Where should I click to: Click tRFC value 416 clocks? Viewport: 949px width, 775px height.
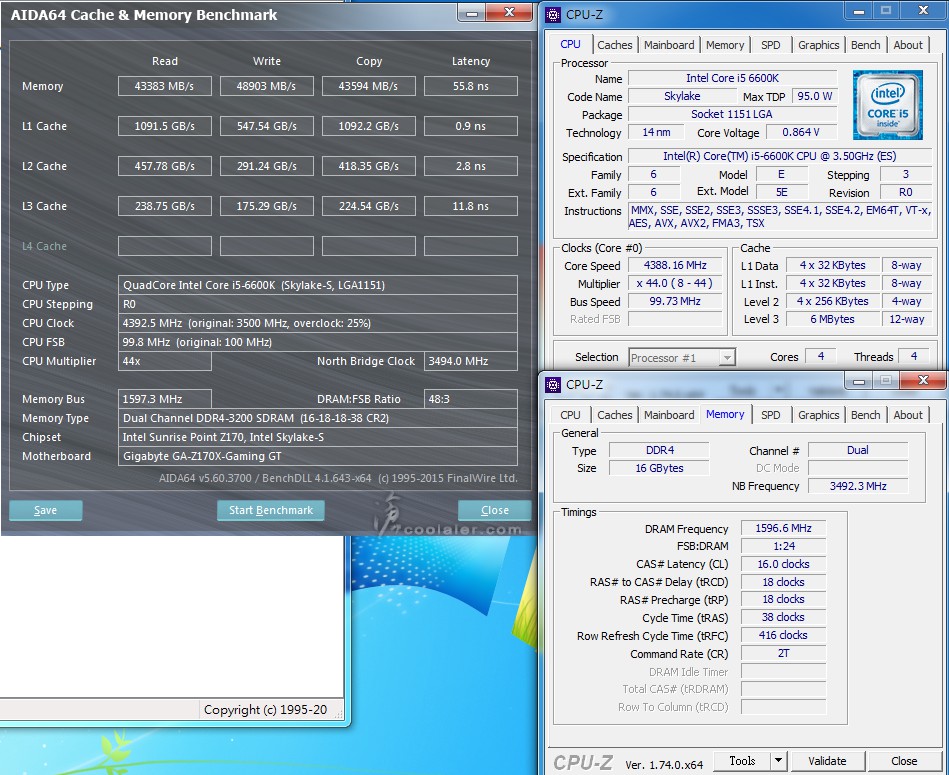tap(783, 635)
